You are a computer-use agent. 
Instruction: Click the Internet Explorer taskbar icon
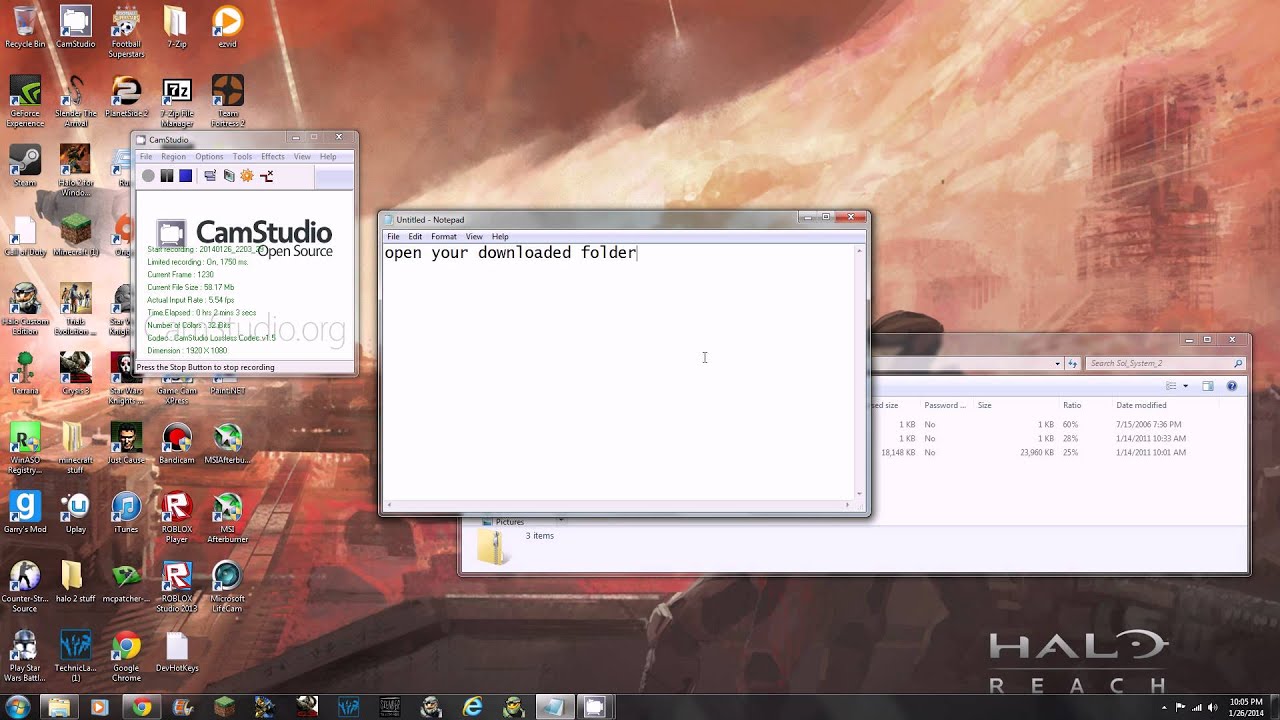click(x=472, y=707)
